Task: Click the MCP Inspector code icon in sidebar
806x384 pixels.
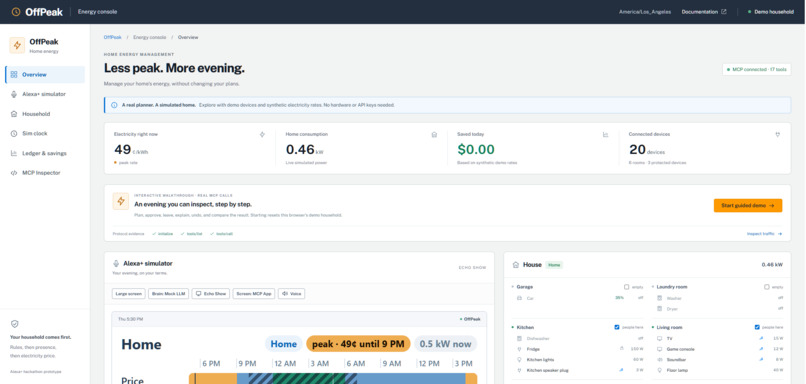Action: point(14,173)
